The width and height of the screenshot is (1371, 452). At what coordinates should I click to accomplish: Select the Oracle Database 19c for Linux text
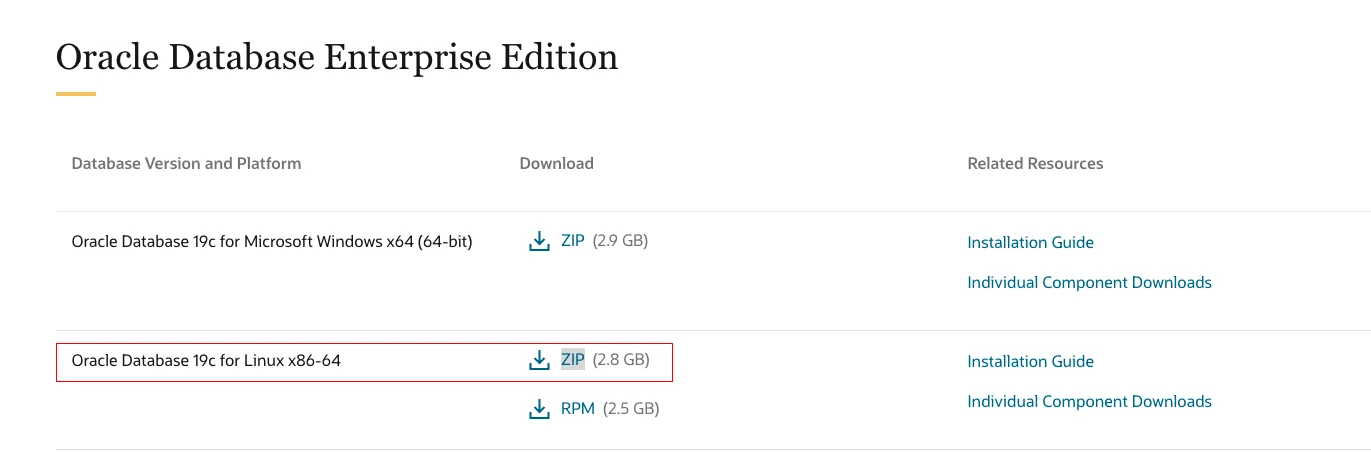pyautogui.click(x=206, y=360)
